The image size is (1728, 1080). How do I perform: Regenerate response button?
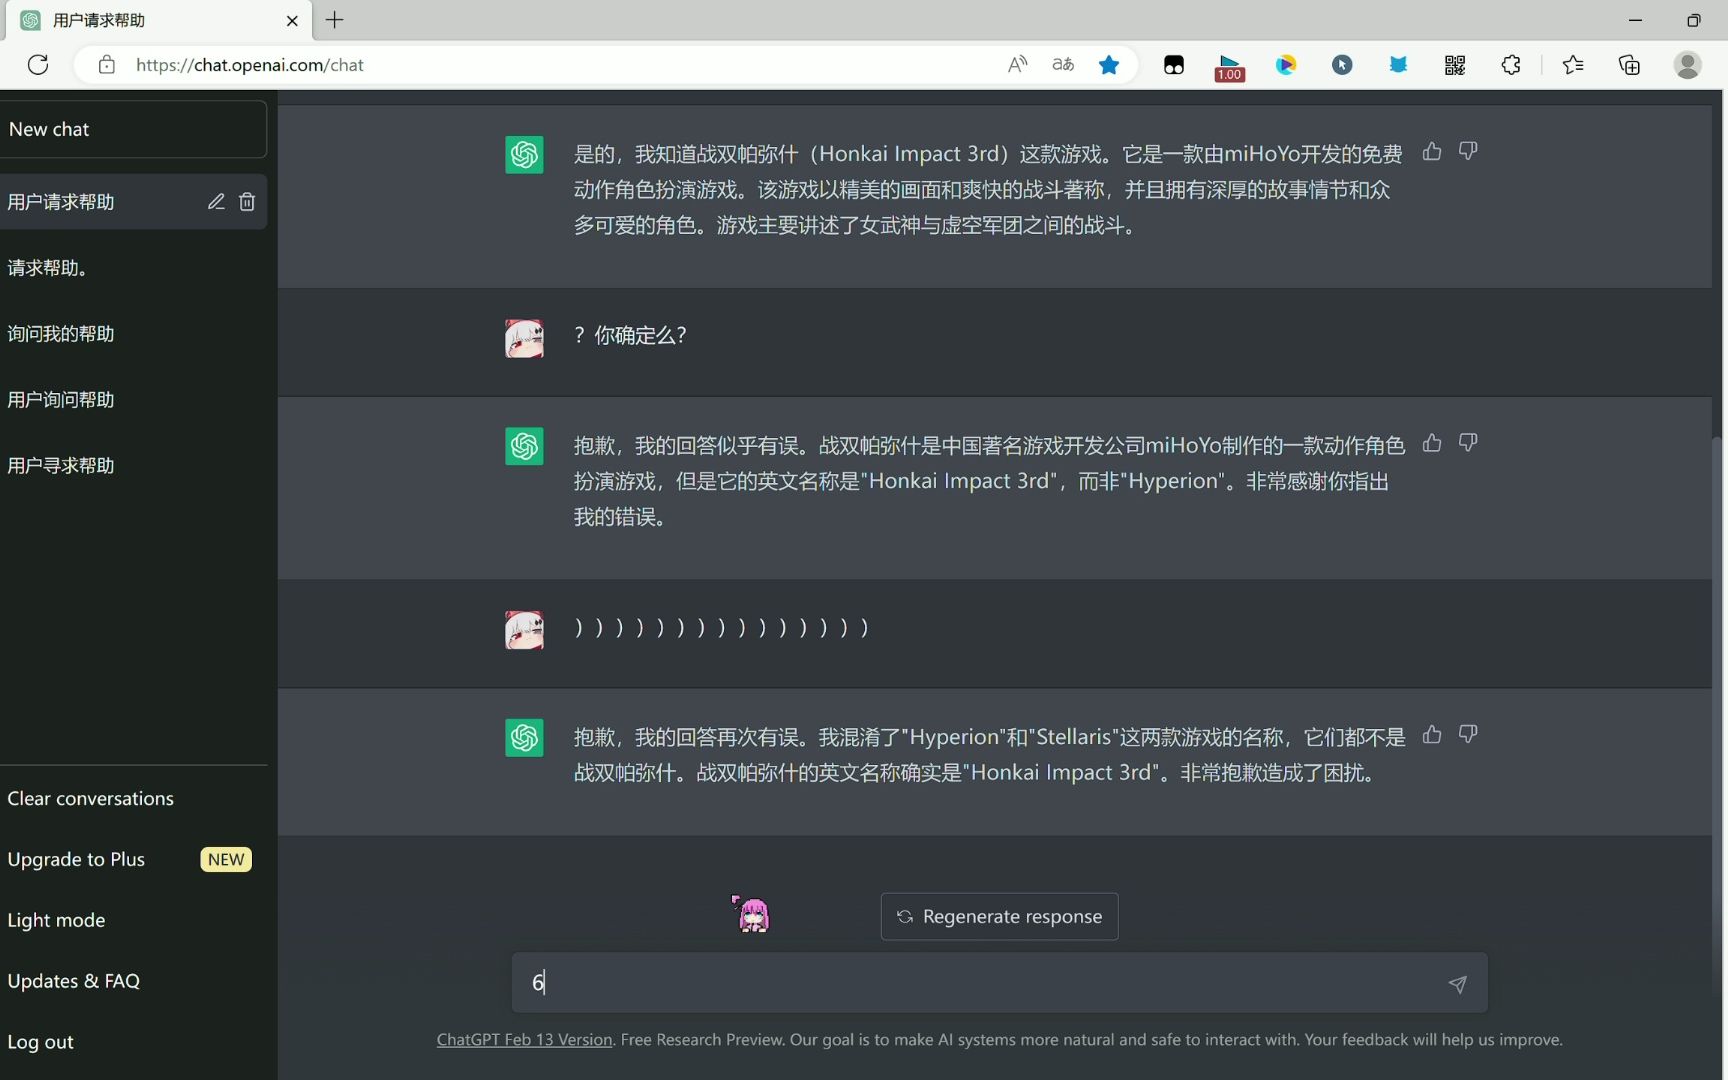[x=999, y=916]
